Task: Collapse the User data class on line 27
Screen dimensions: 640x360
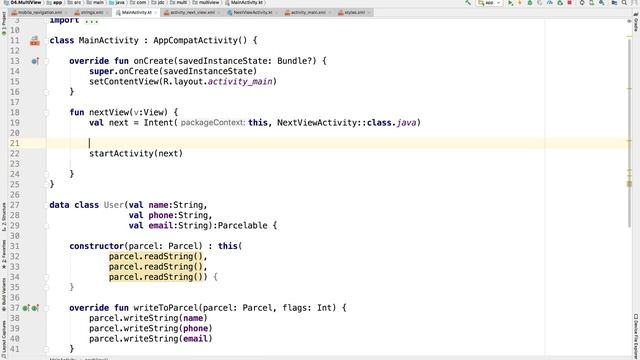Action: click(47, 205)
